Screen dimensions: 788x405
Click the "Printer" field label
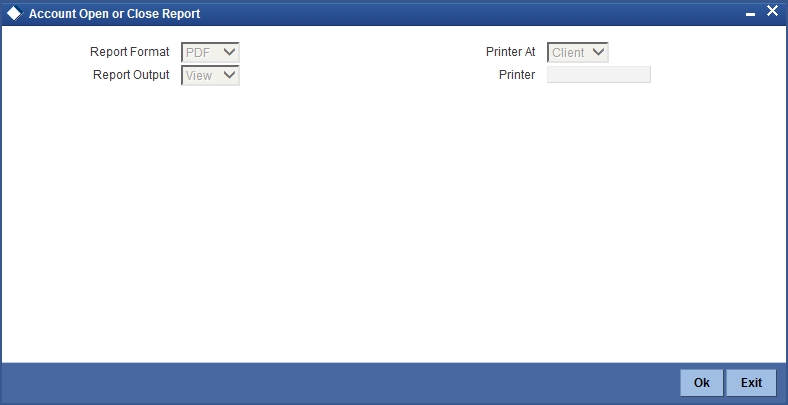pos(517,75)
